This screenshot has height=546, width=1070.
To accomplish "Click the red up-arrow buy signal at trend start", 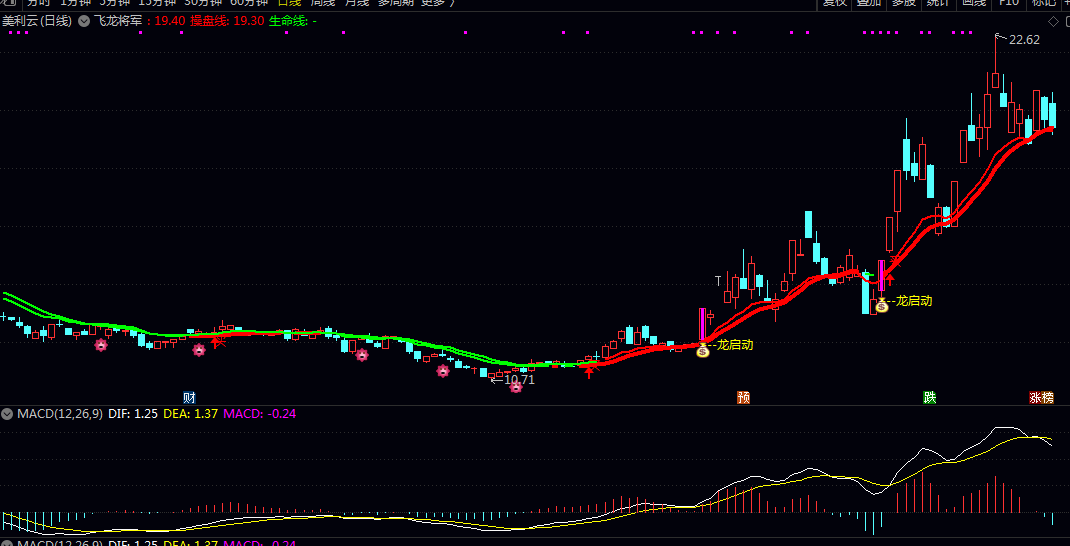I will click(x=589, y=371).
